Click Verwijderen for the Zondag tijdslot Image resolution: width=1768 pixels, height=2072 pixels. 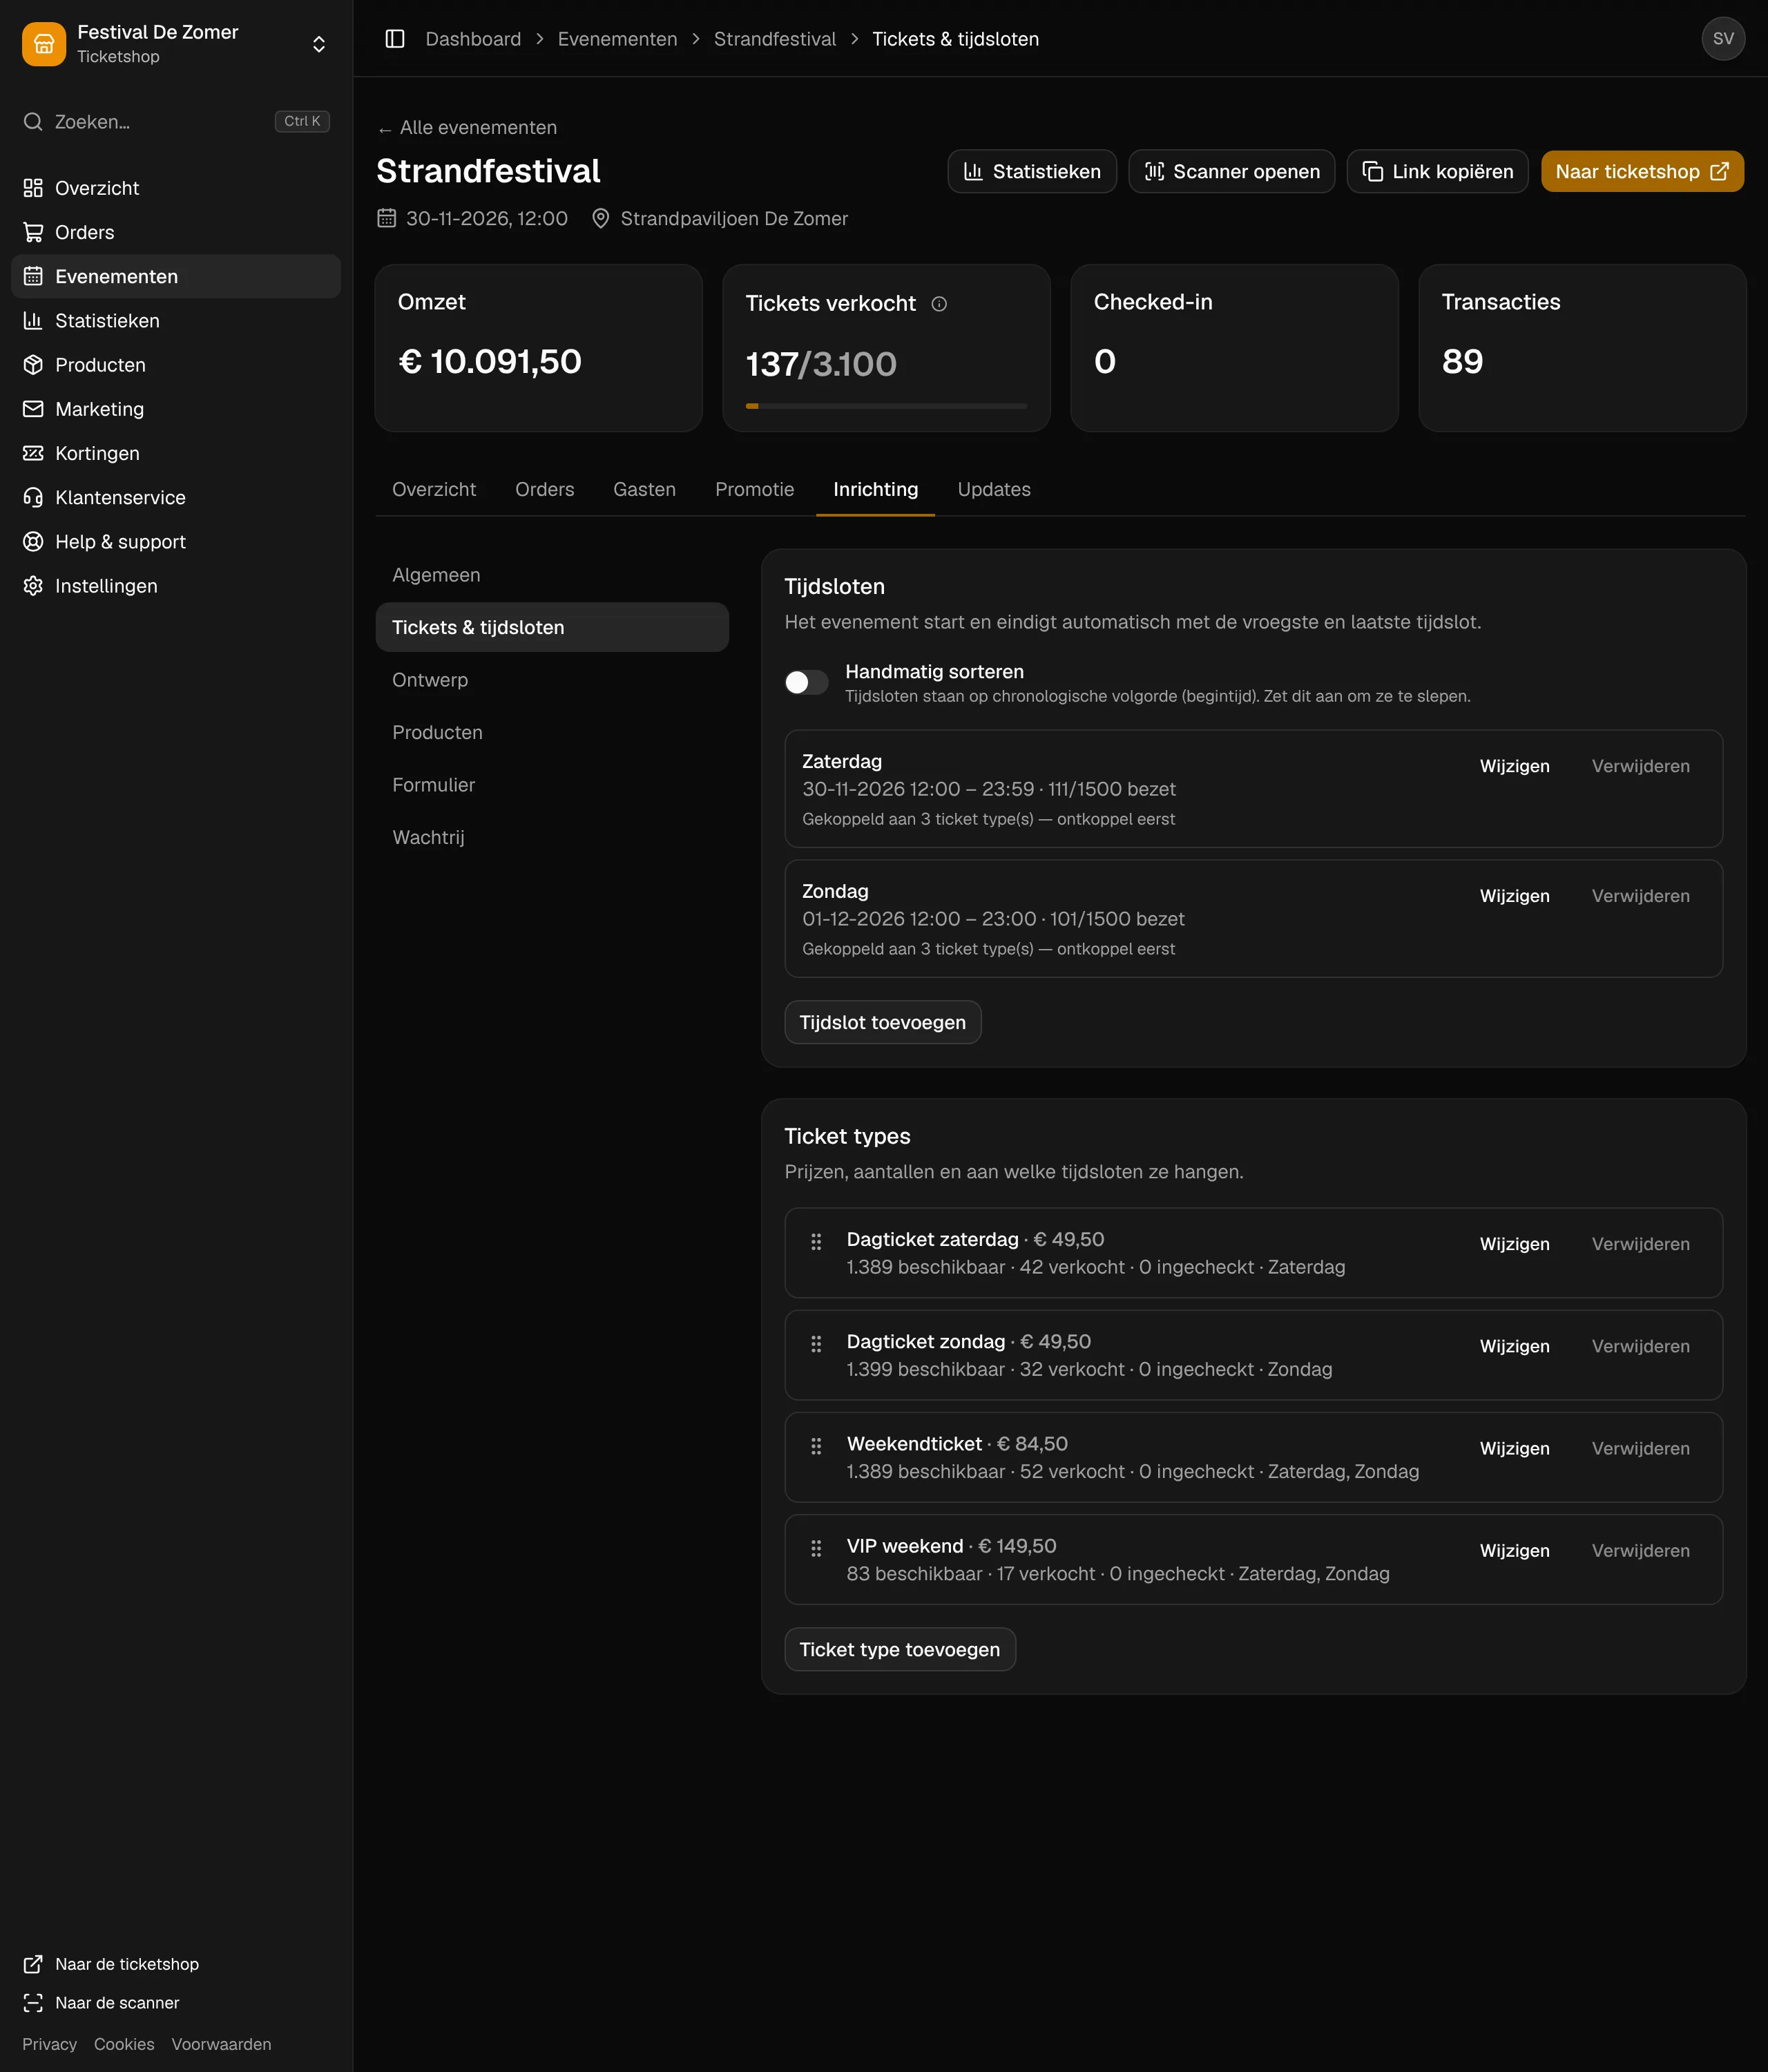[1640, 896]
